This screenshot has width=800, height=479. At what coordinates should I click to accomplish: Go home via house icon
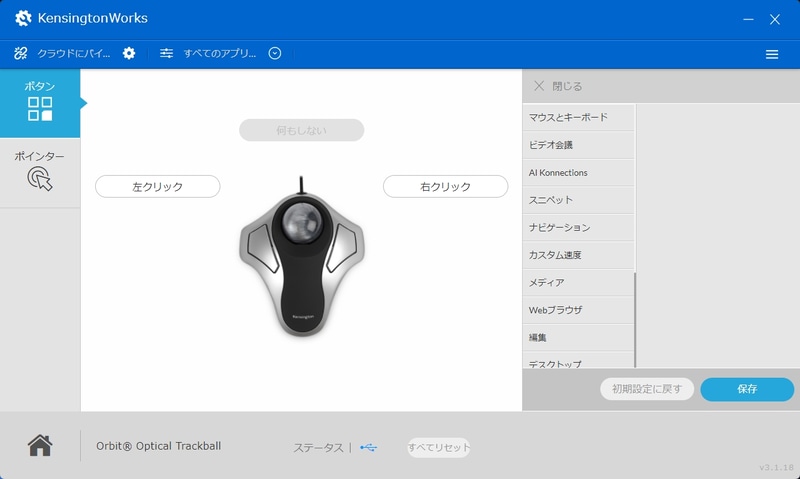pos(40,445)
